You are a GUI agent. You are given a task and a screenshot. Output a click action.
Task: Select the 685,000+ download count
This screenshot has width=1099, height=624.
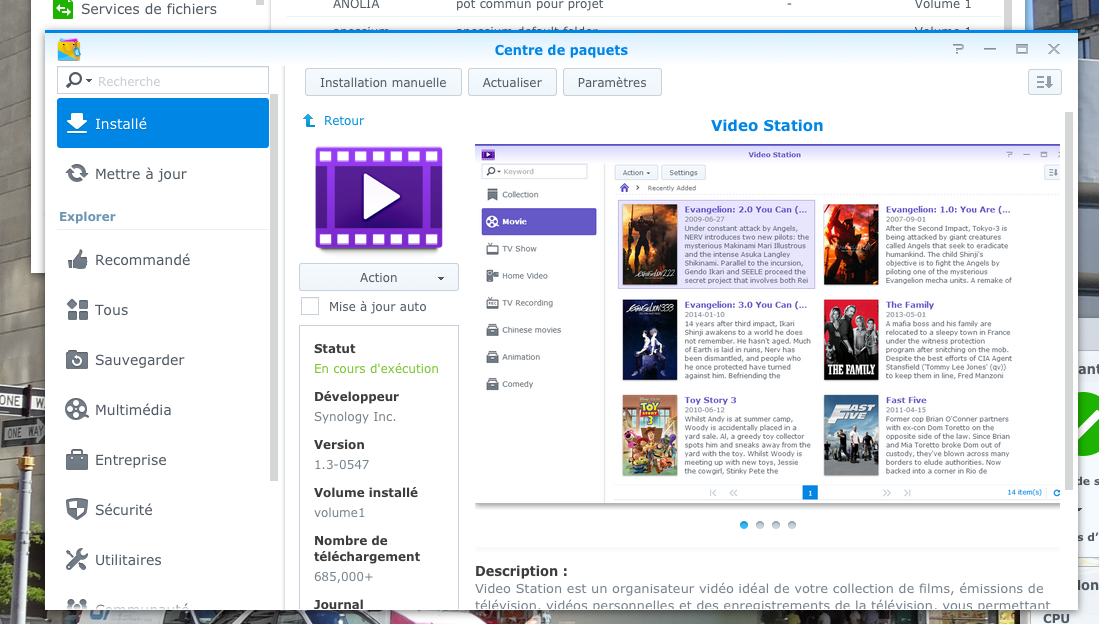tap(343, 576)
